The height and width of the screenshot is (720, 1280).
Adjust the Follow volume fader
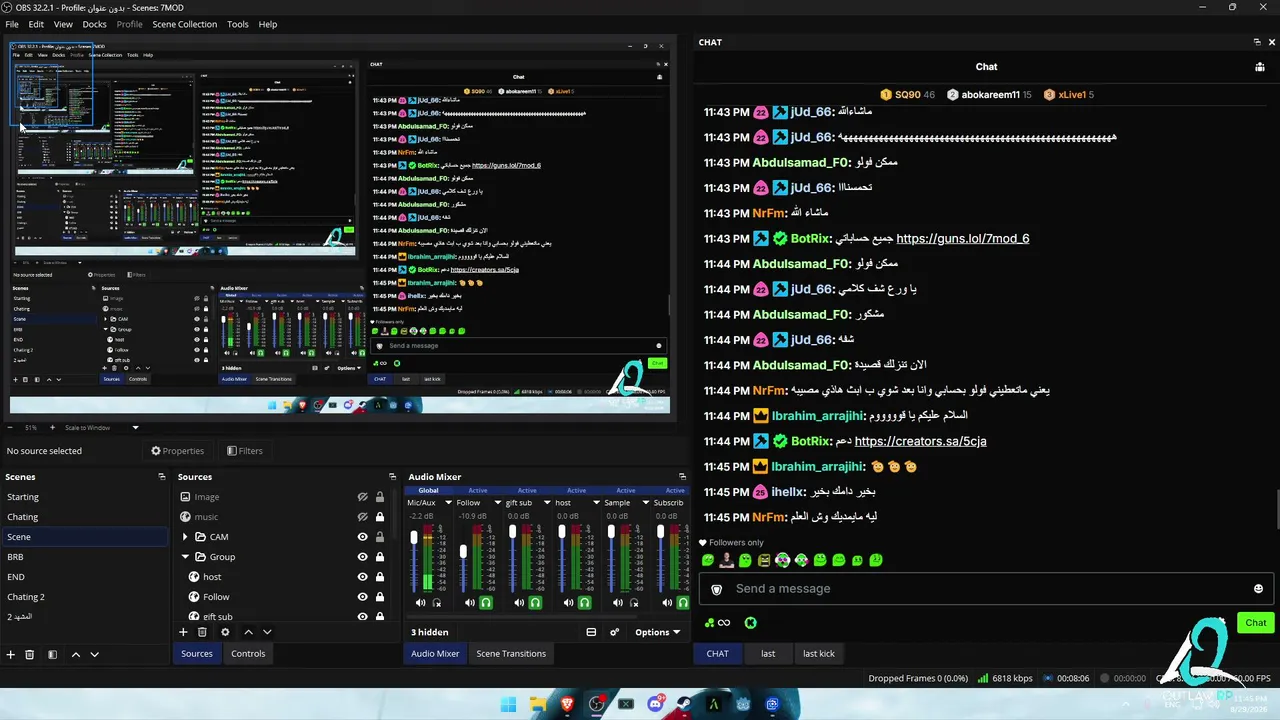(x=463, y=552)
